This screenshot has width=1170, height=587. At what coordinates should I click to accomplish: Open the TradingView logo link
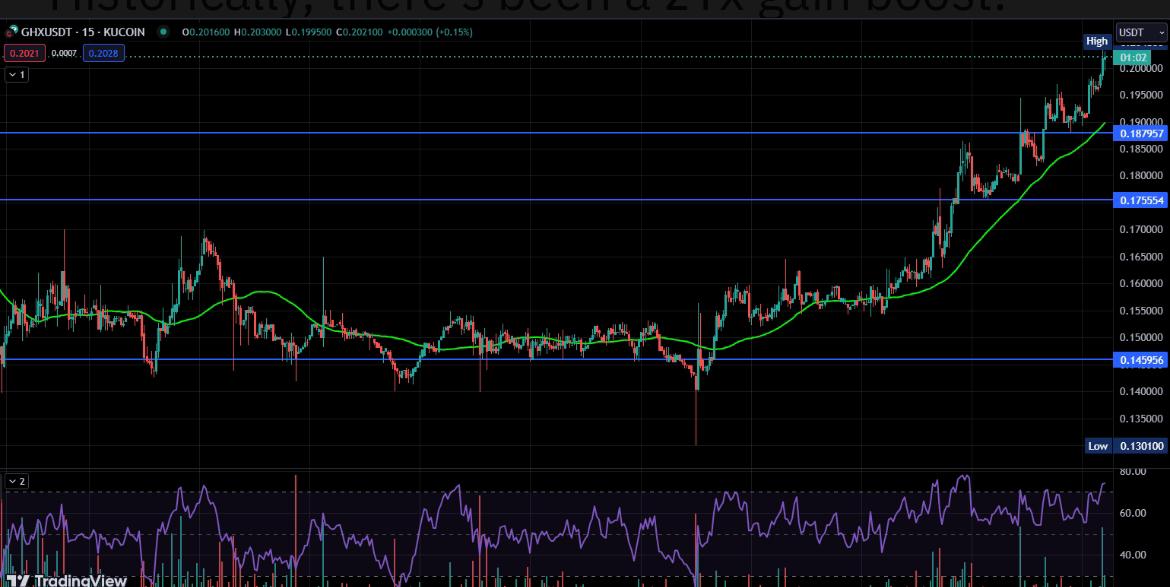pos(65,579)
